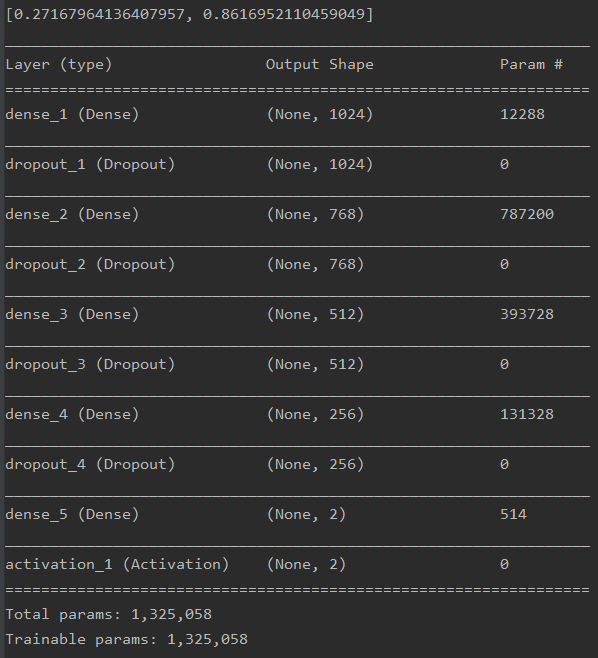Select the 'dense_2 (Dense)' layer name
The height and width of the screenshot is (658, 598).
click(72, 214)
